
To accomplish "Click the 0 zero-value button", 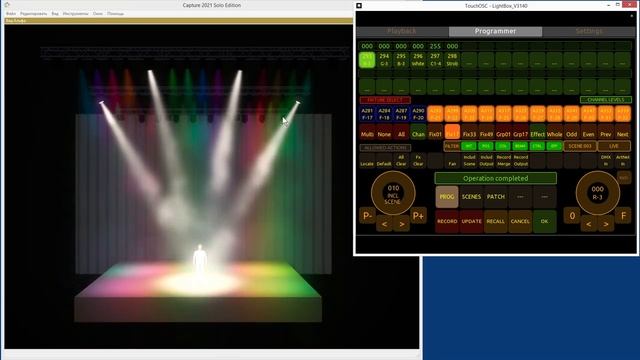I will click(572, 216).
